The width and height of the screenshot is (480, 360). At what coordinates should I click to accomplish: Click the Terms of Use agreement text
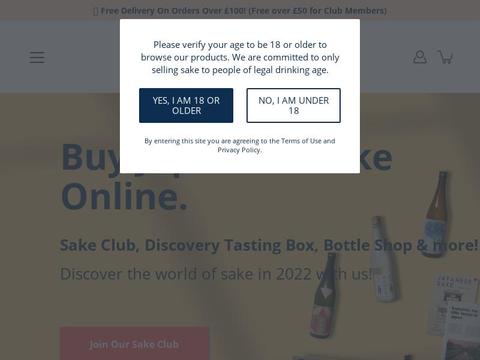[x=240, y=145]
